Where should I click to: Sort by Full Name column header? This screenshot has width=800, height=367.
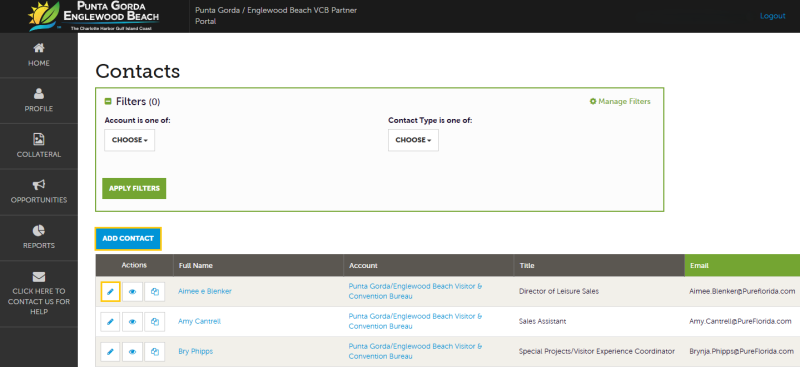(258, 265)
